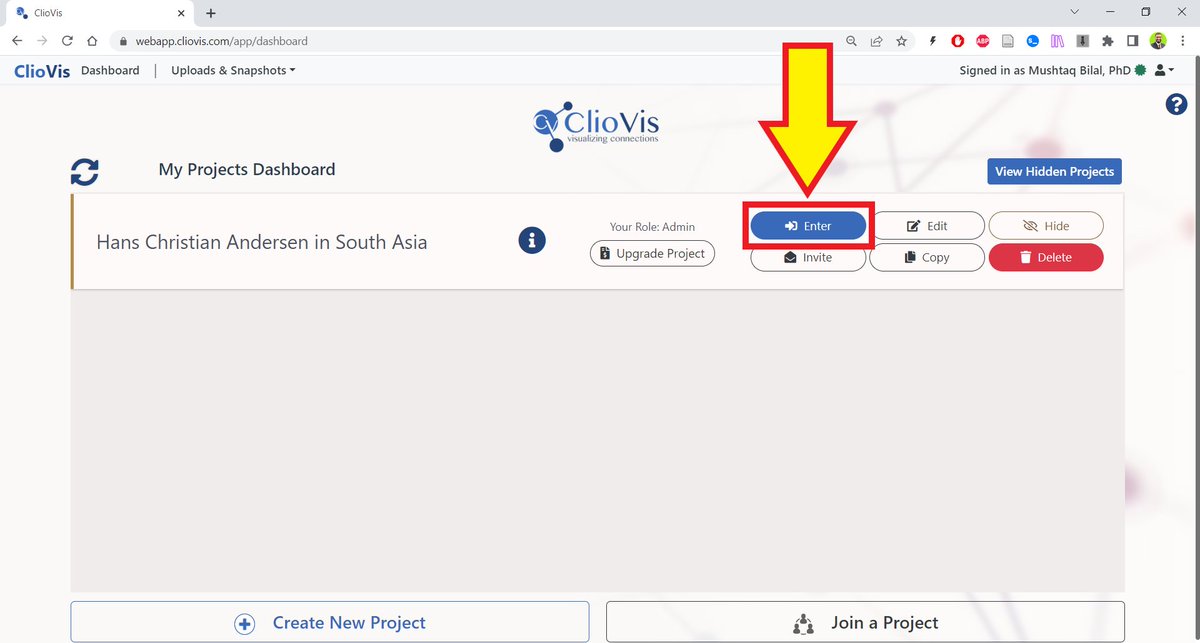
Task: Open a new browser tab
Action: click(x=210, y=13)
